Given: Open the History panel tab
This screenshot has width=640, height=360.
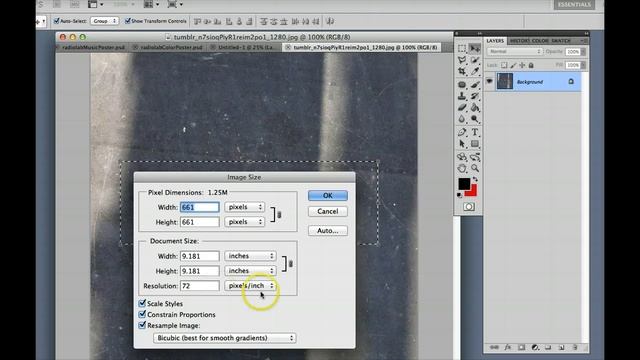Looking at the screenshot, I should tap(519, 41).
